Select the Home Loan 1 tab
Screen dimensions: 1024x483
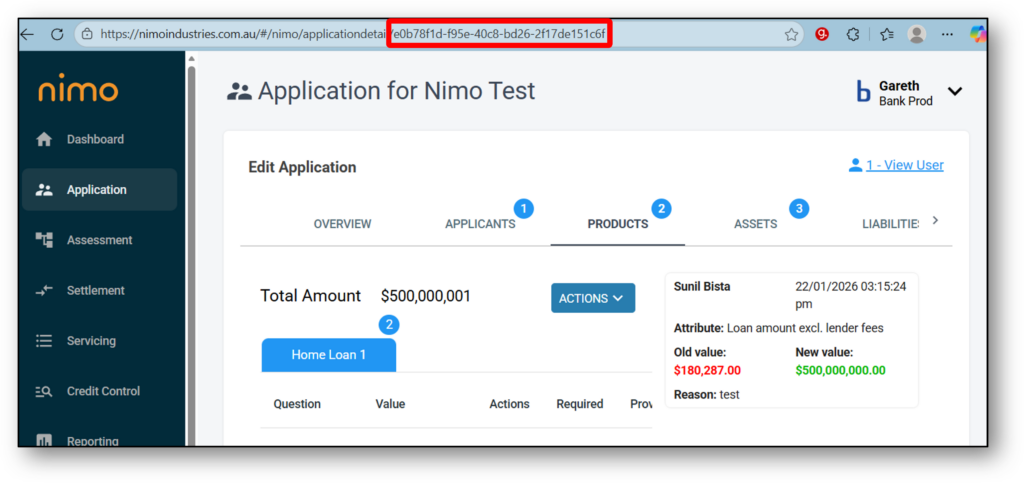pyautogui.click(x=329, y=355)
